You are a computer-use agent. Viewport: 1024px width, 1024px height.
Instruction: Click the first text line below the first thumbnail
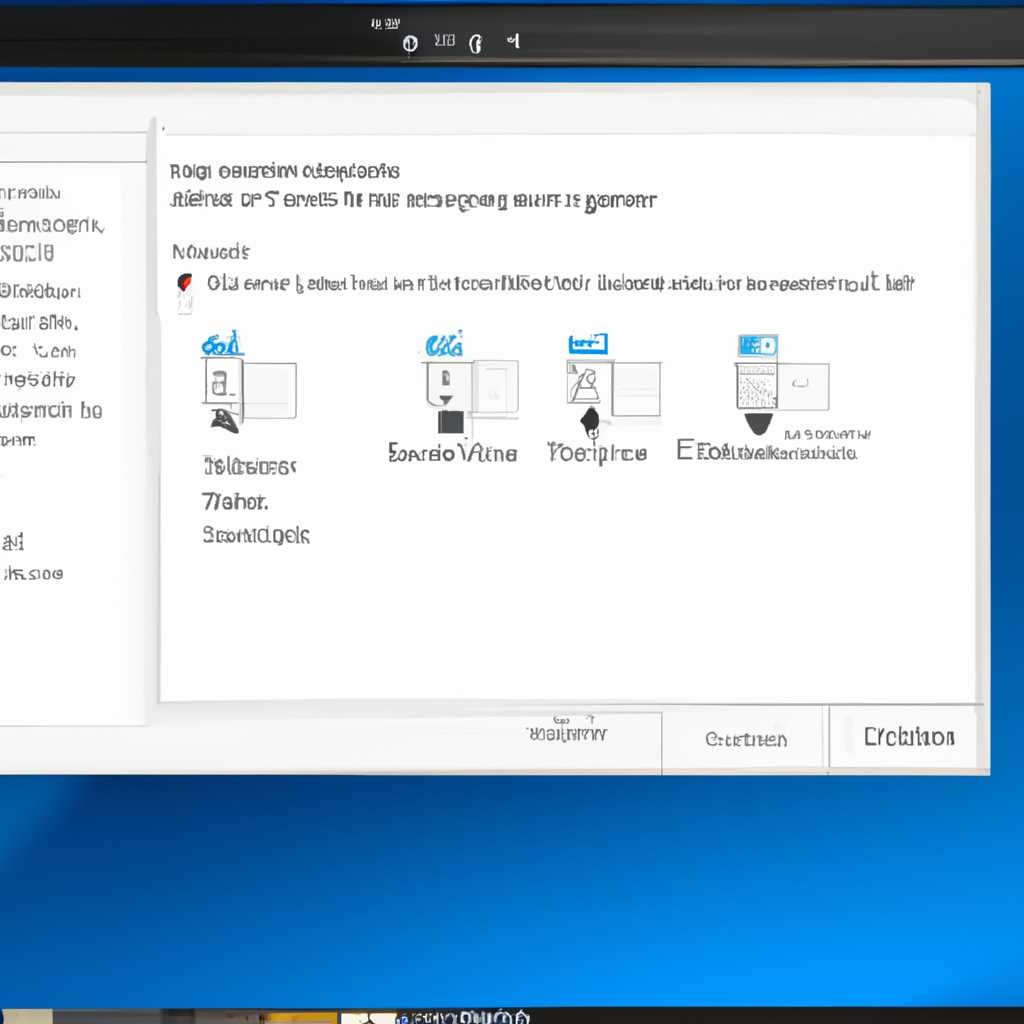coord(249,466)
